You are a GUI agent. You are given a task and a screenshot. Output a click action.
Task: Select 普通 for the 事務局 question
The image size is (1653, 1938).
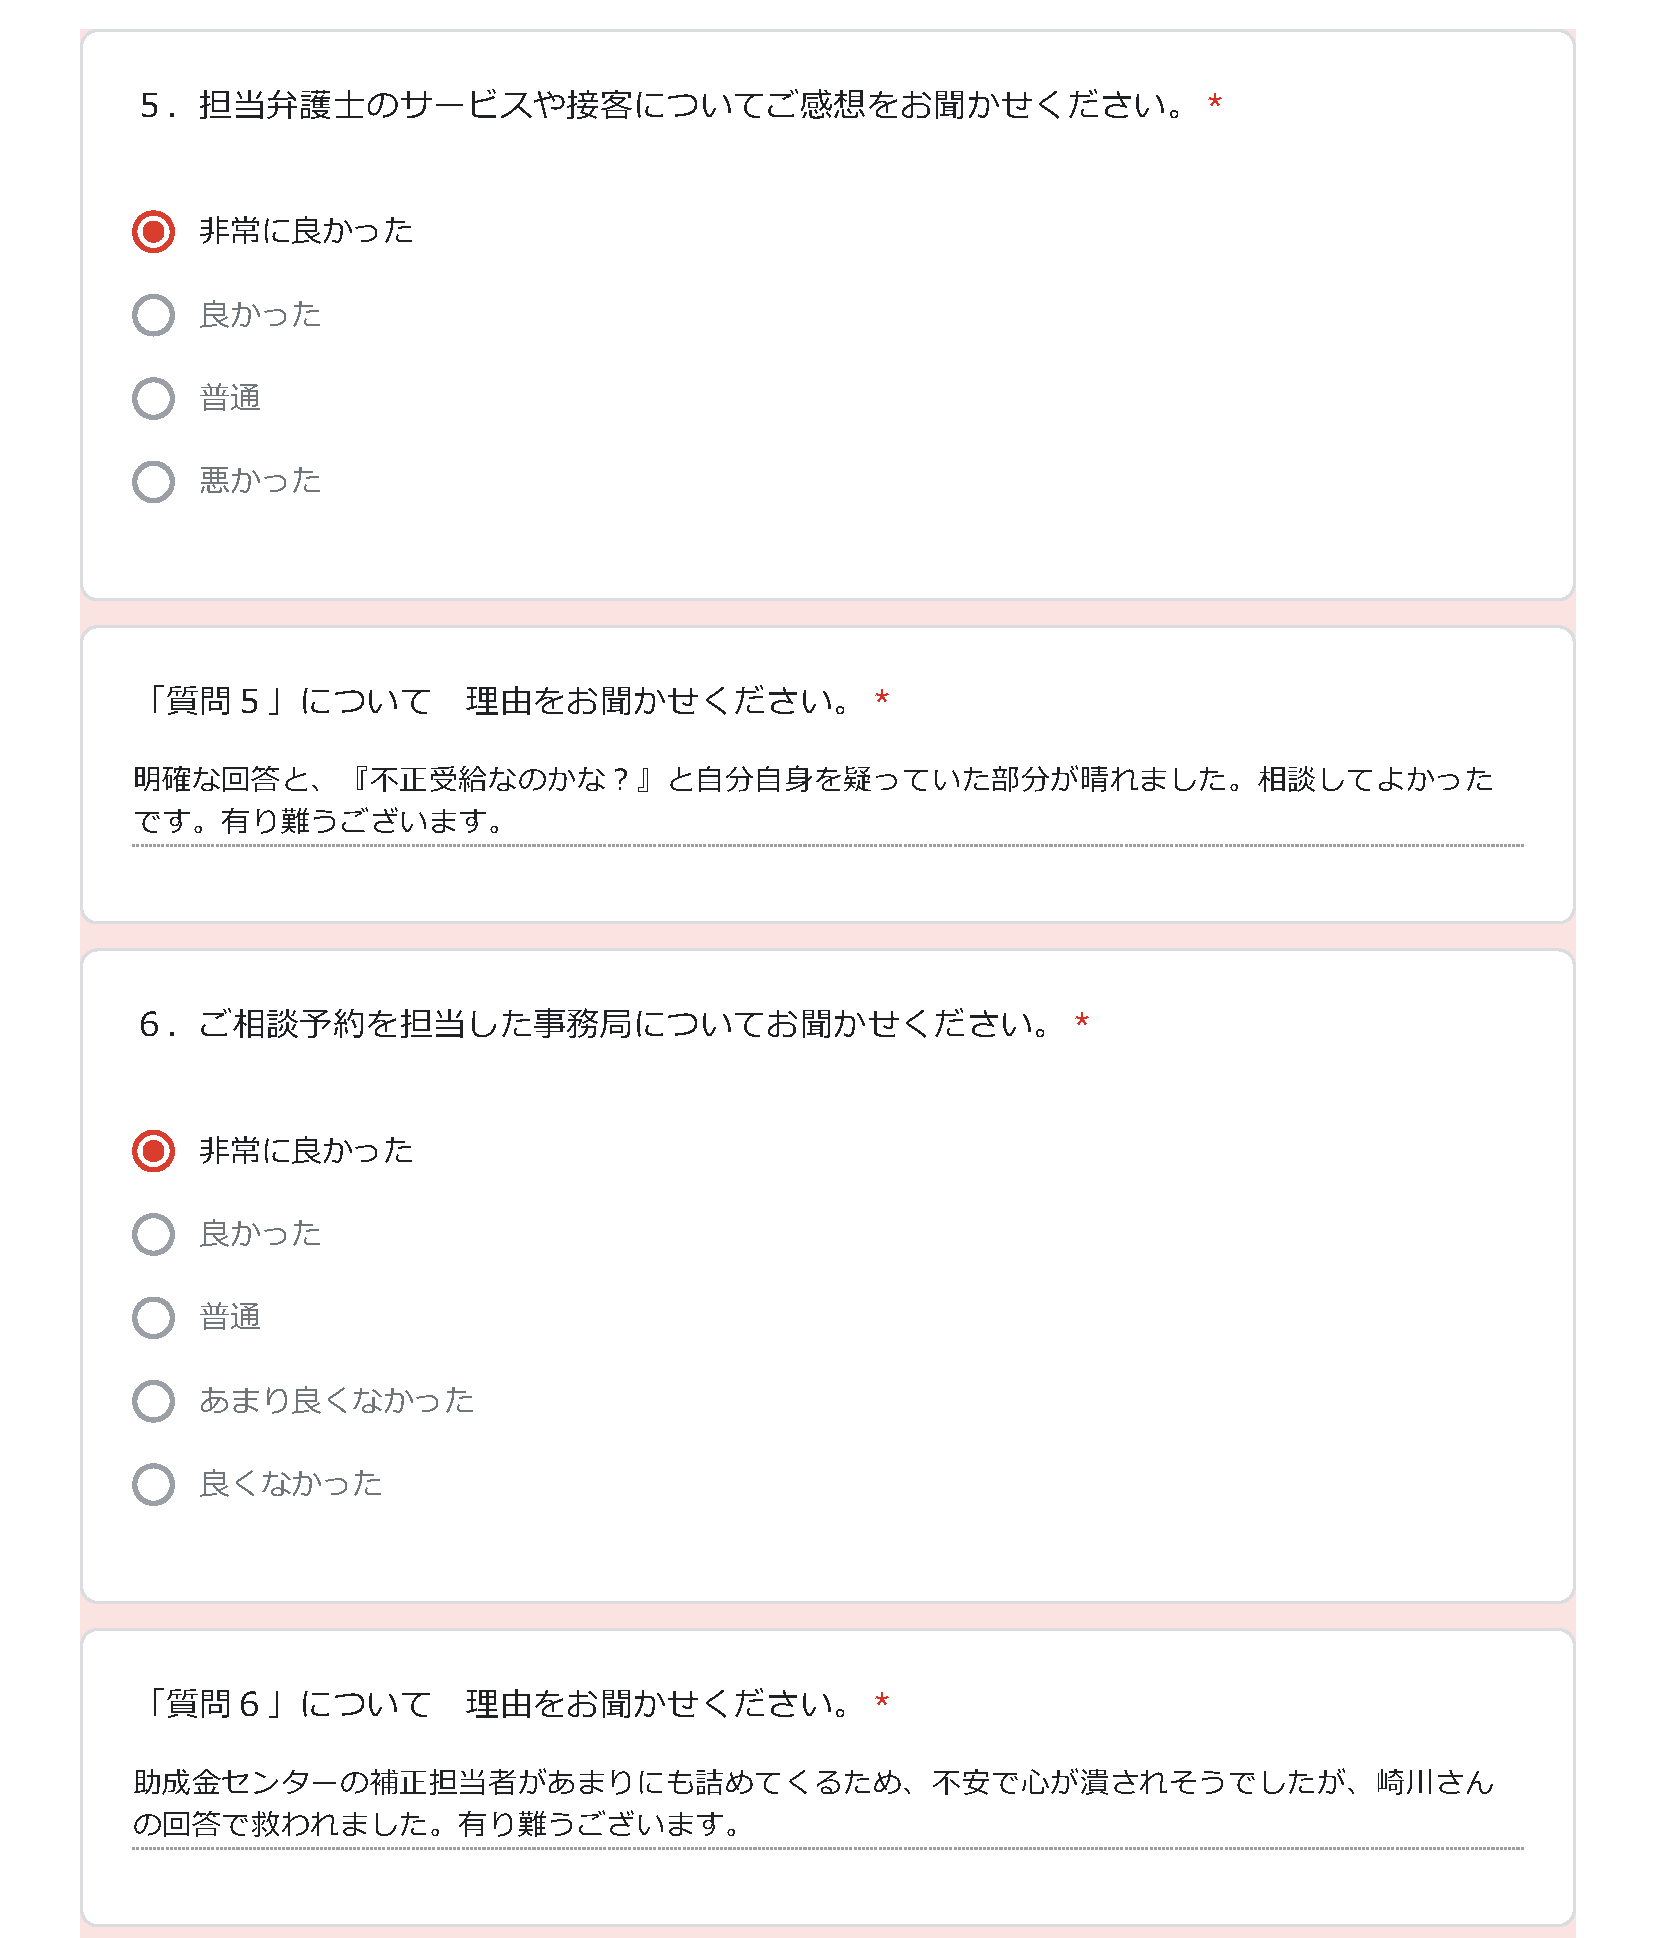(153, 1317)
